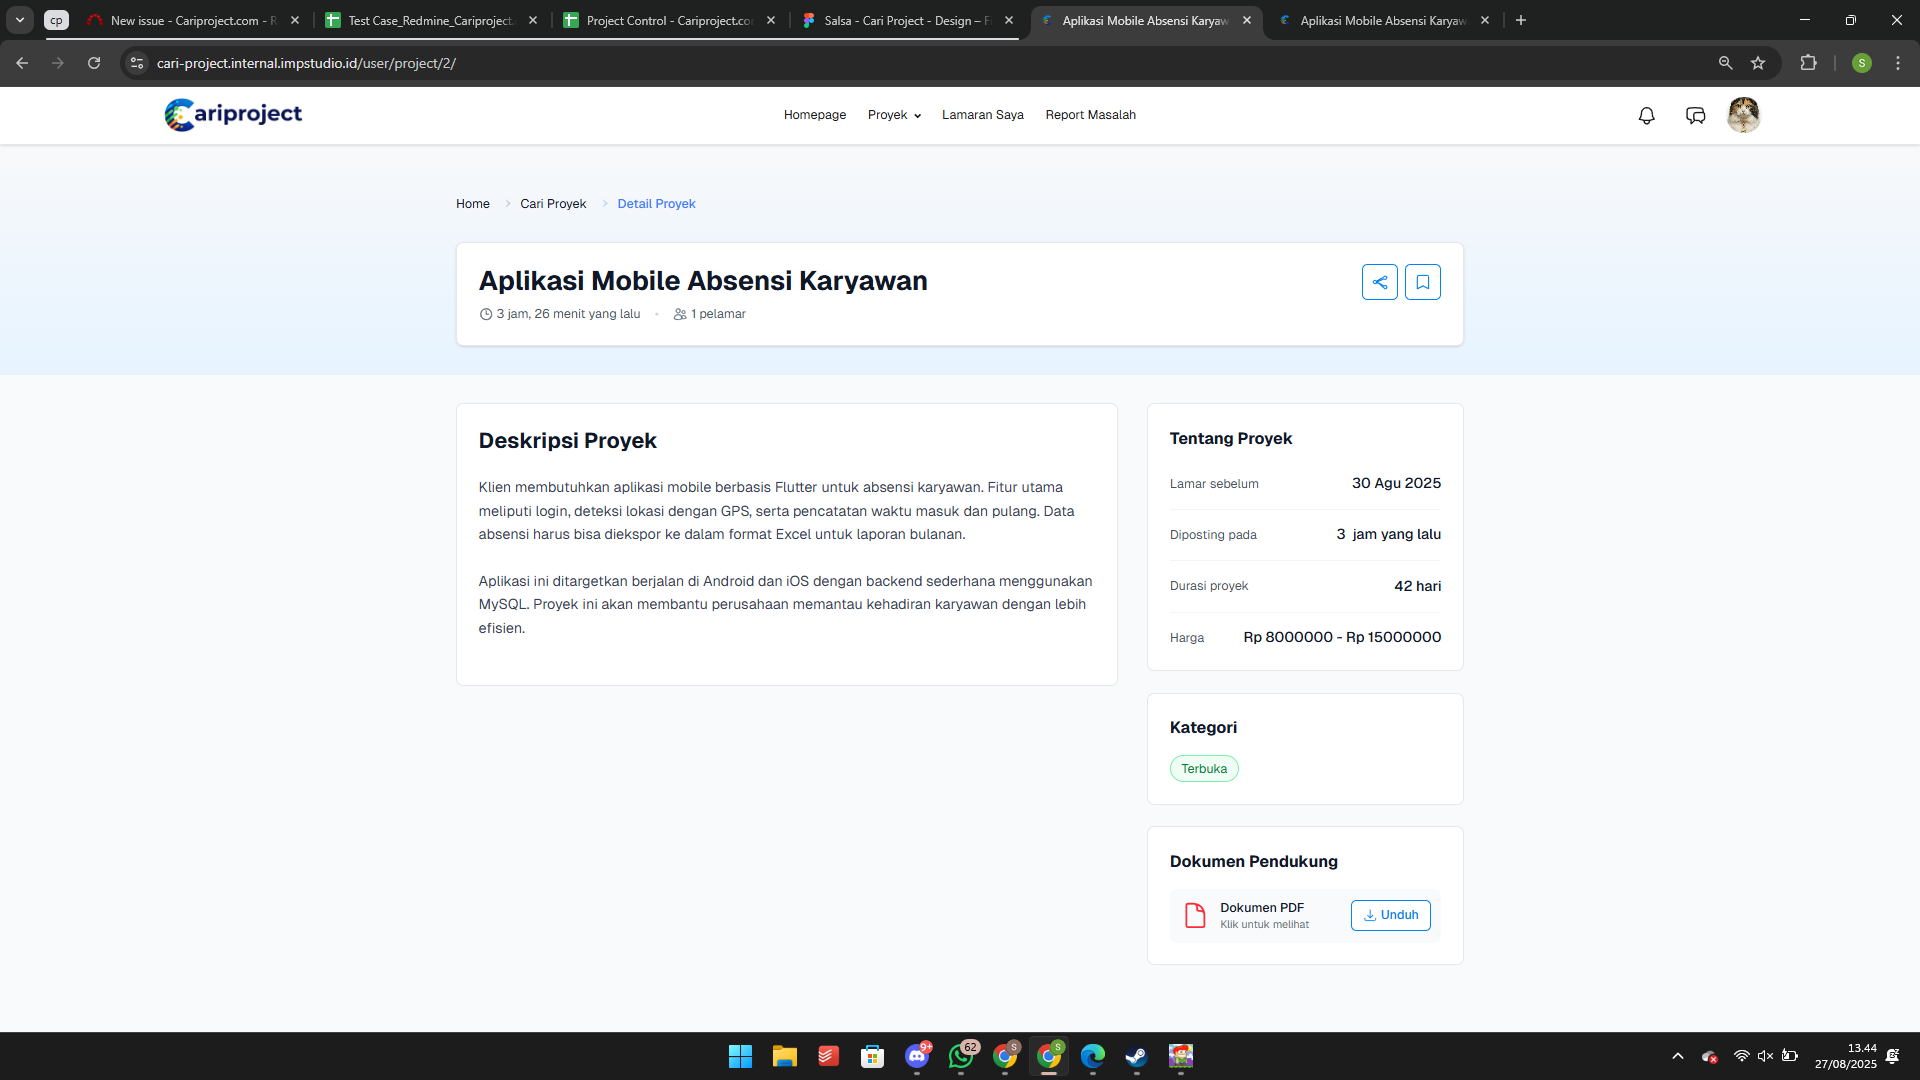The image size is (1920, 1080).
Task: Open the chat messages icon
Action: tap(1695, 116)
